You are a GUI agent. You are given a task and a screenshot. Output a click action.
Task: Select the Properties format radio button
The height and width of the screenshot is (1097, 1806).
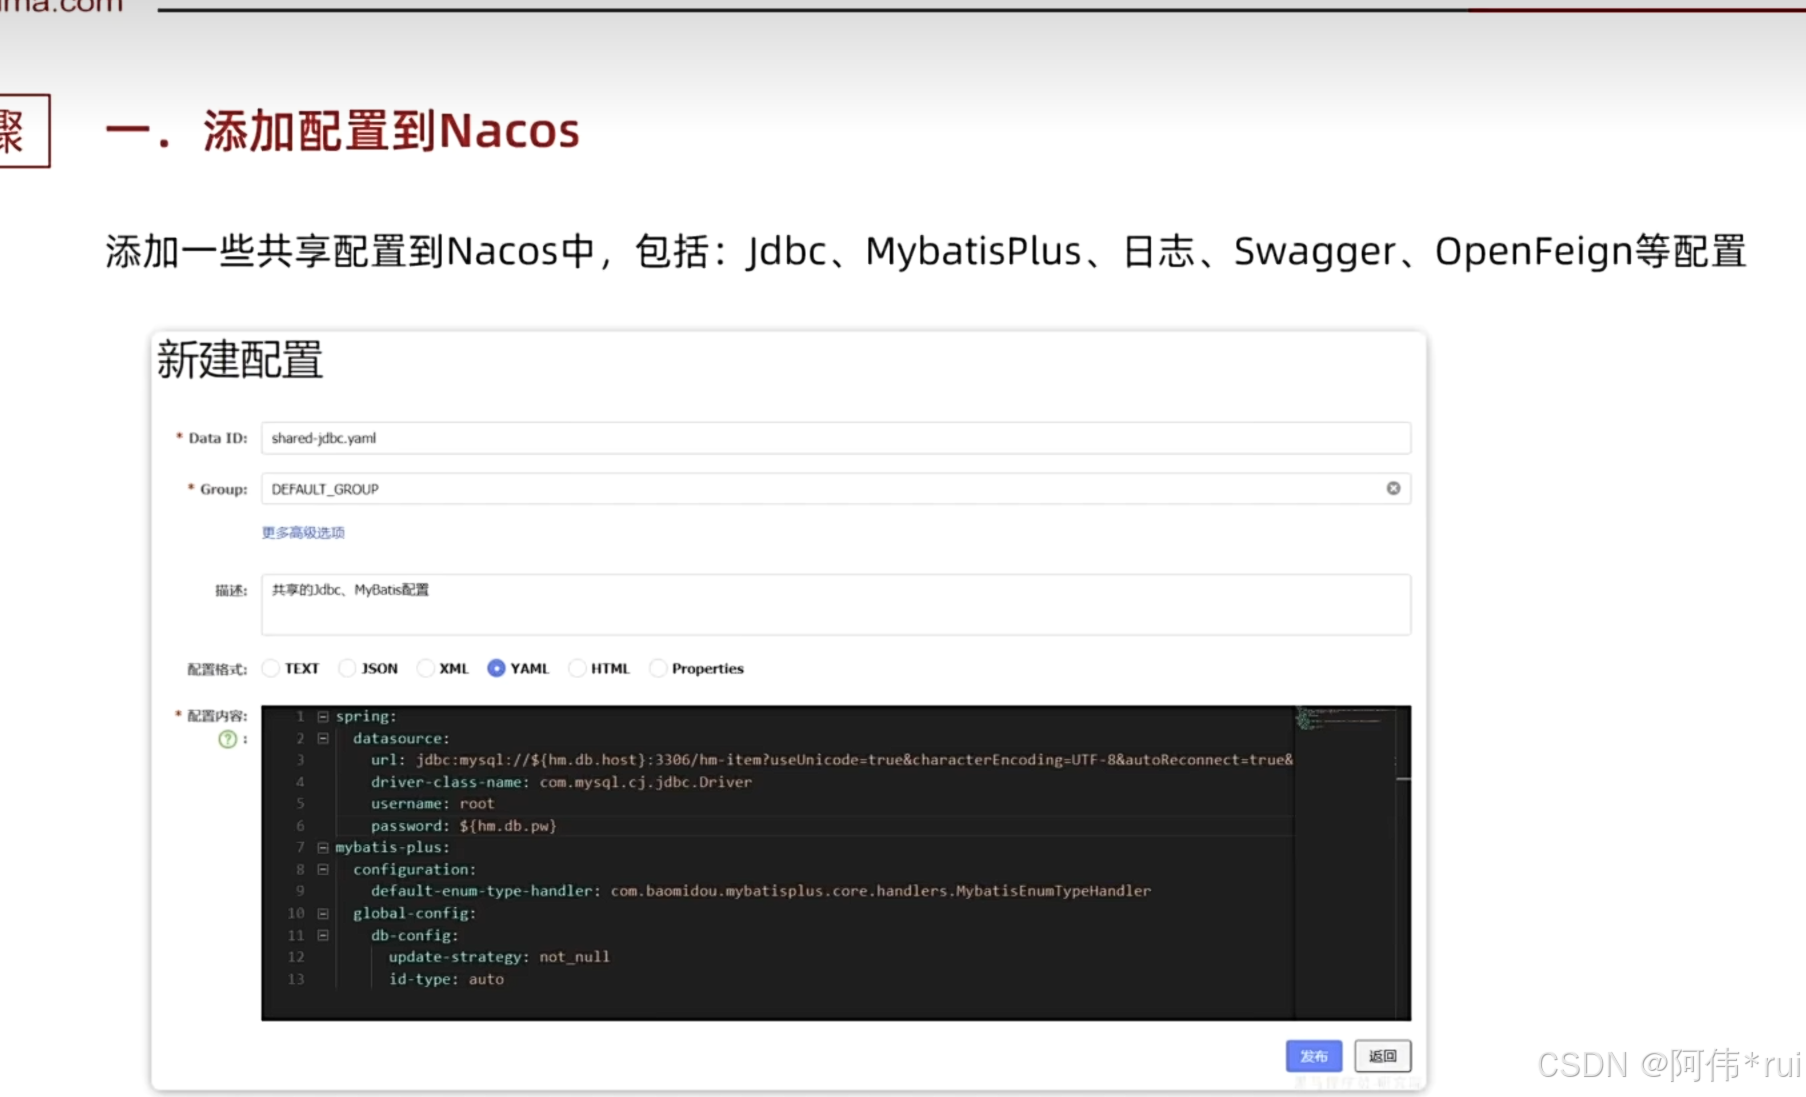[658, 668]
